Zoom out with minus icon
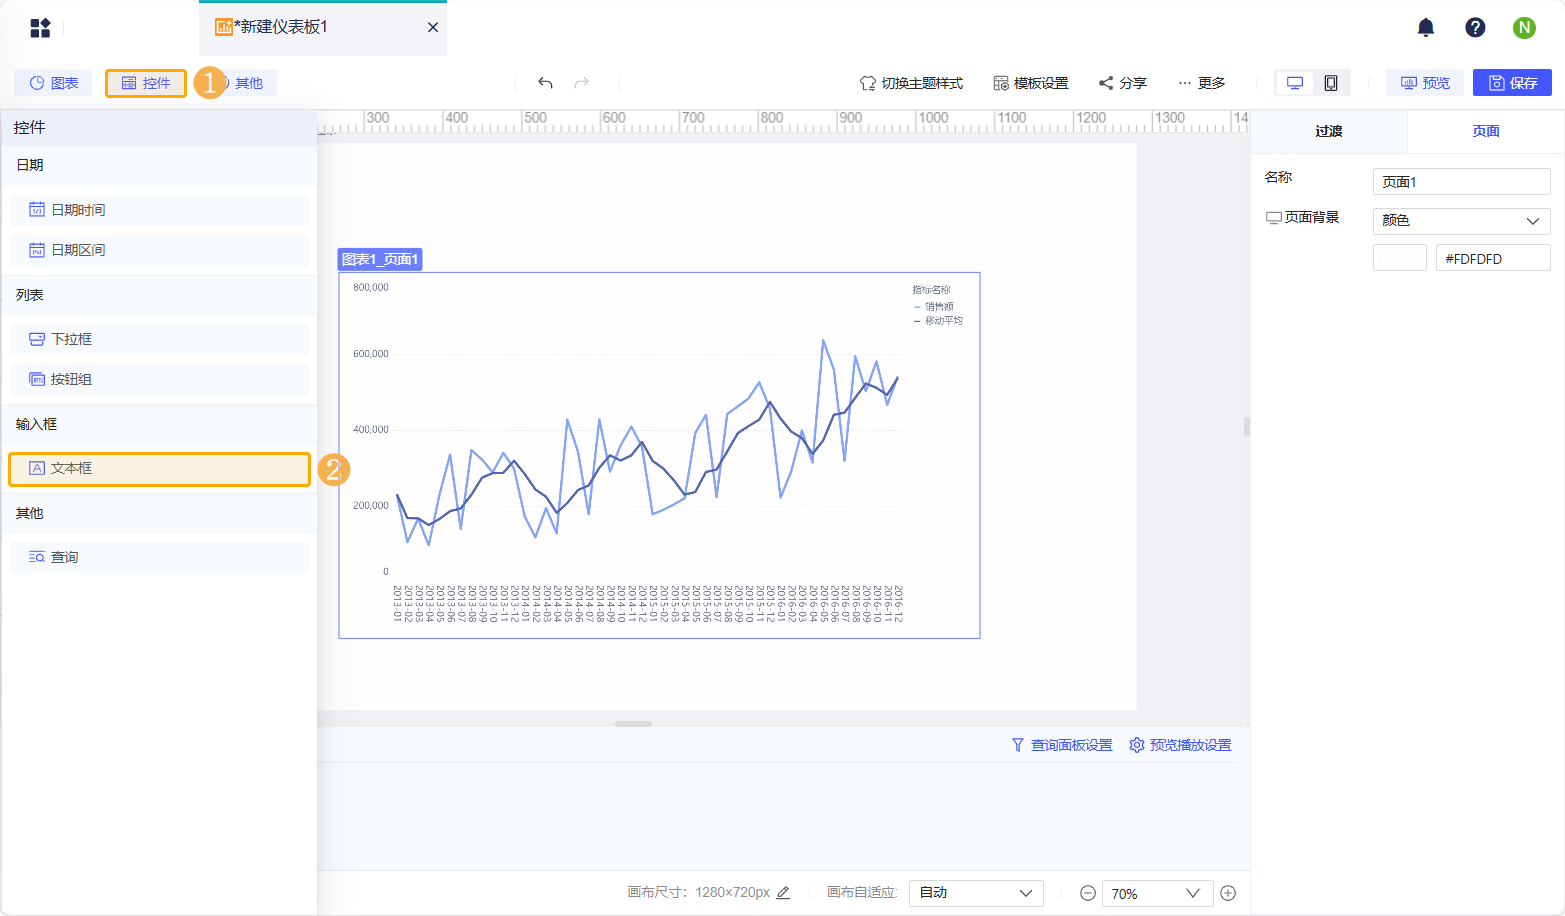Screen dimensions: 1565x916 1088,893
